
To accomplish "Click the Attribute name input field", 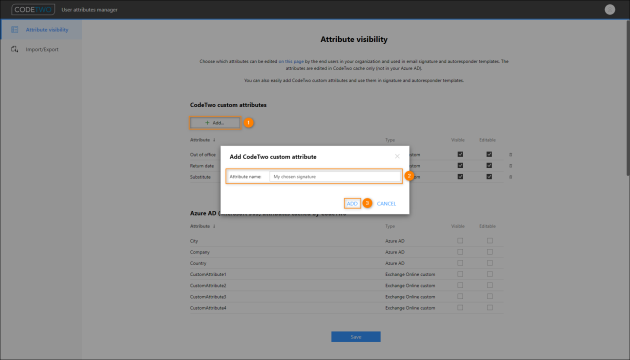I will pos(335,176).
